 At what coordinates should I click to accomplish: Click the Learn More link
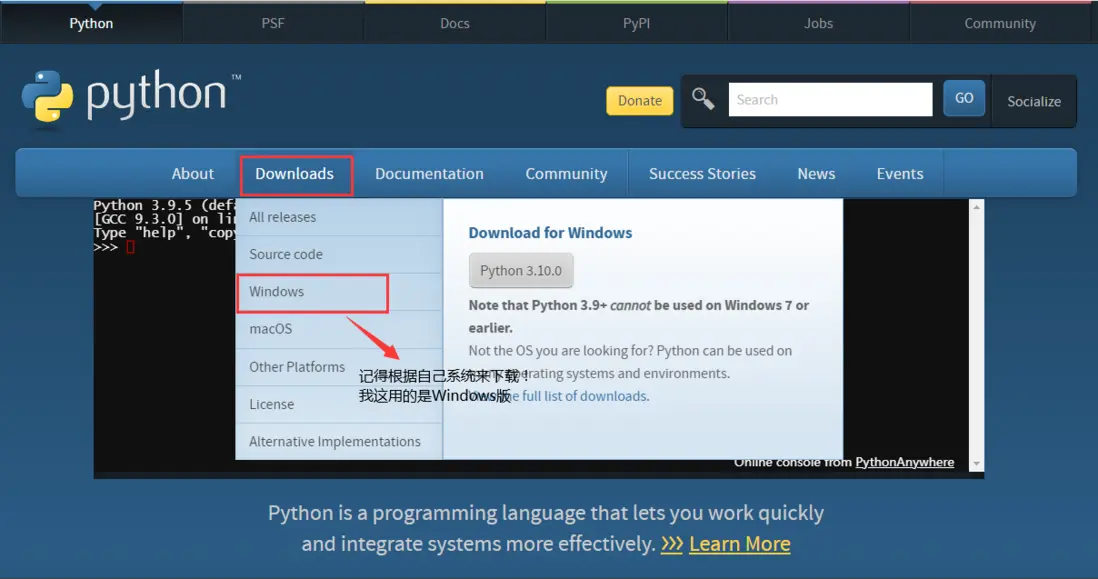[x=739, y=544]
